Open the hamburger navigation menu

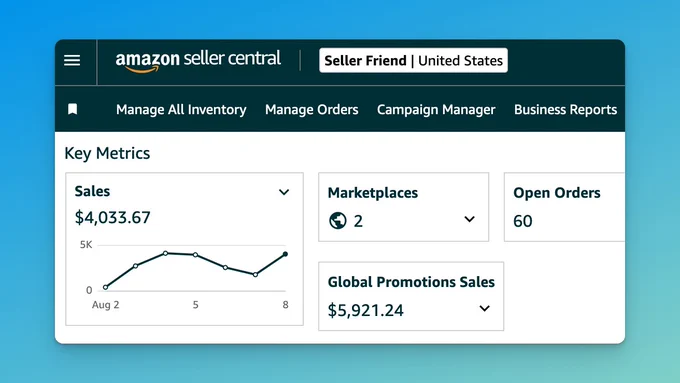72,60
